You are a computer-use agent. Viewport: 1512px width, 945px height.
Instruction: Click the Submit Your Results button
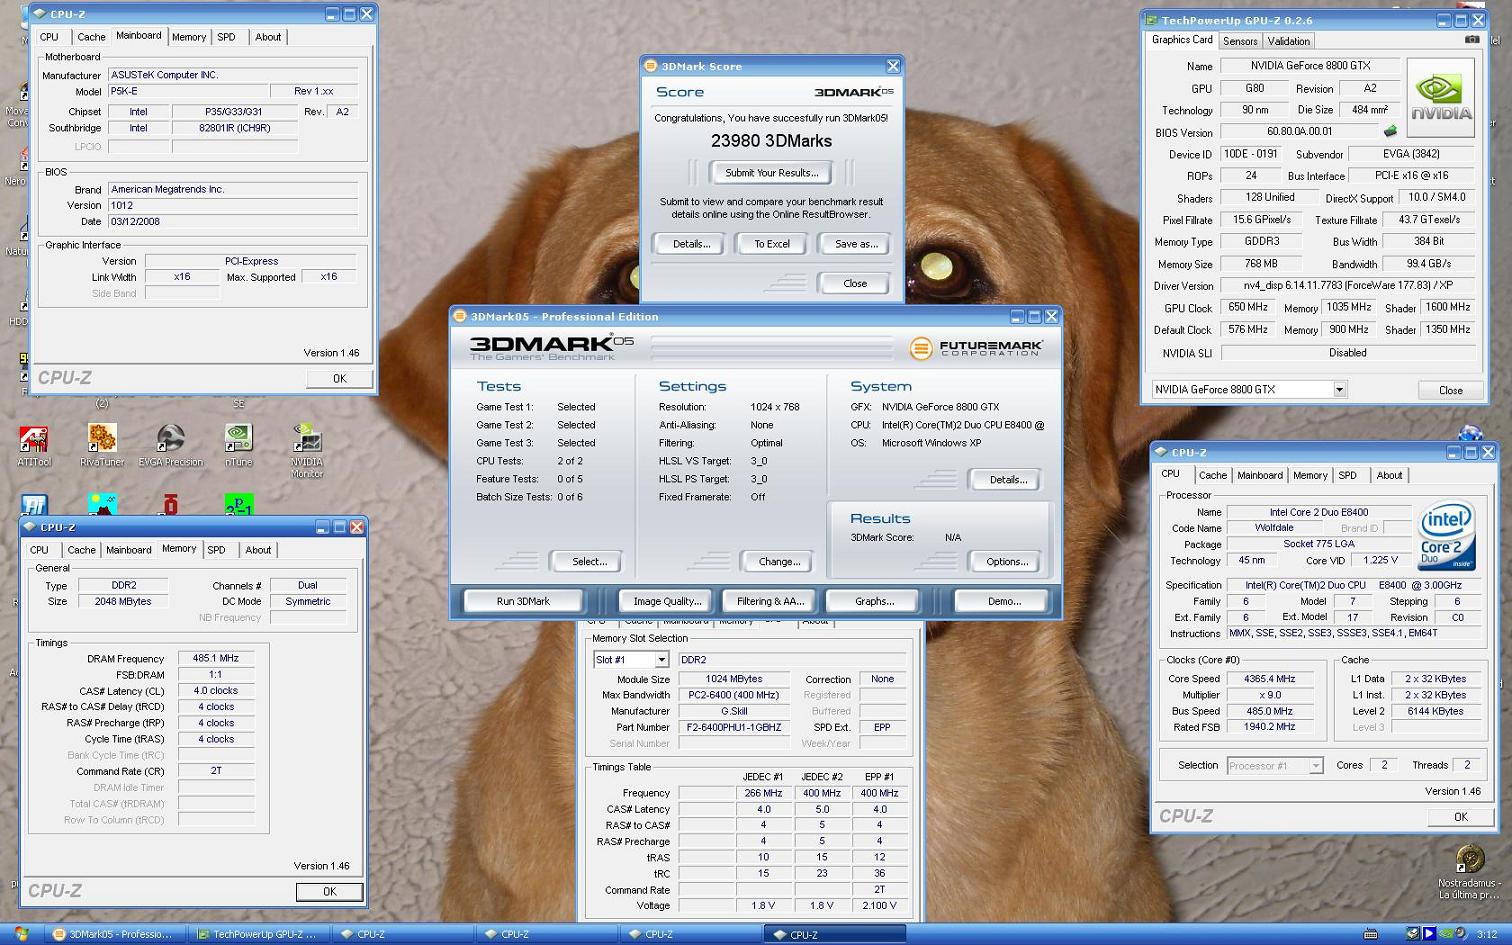click(771, 172)
